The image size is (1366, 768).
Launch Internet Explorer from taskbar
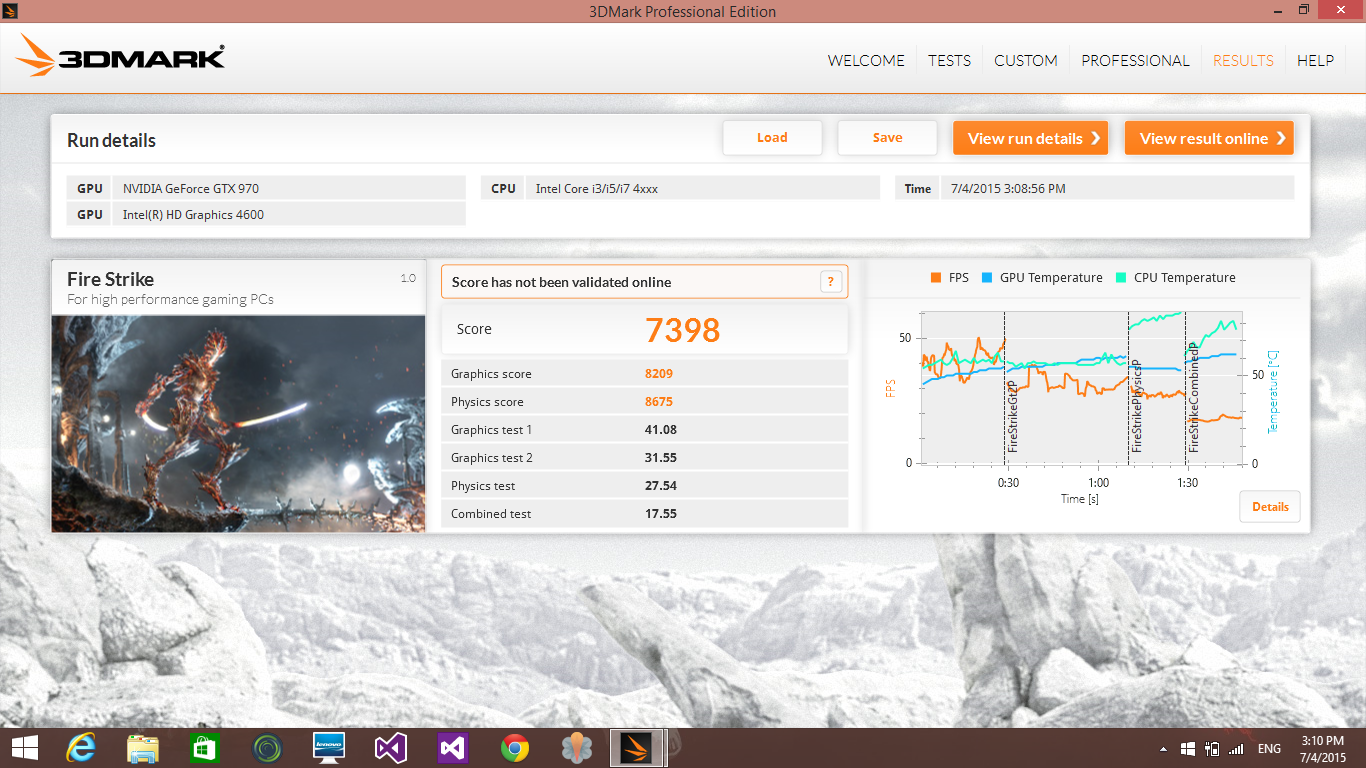click(x=81, y=748)
